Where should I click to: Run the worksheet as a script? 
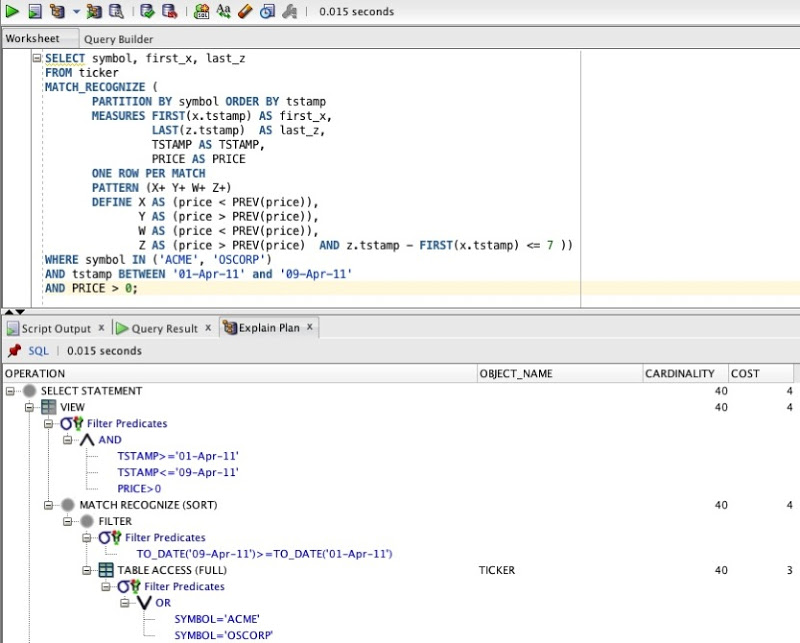pyautogui.click(x=36, y=10)
